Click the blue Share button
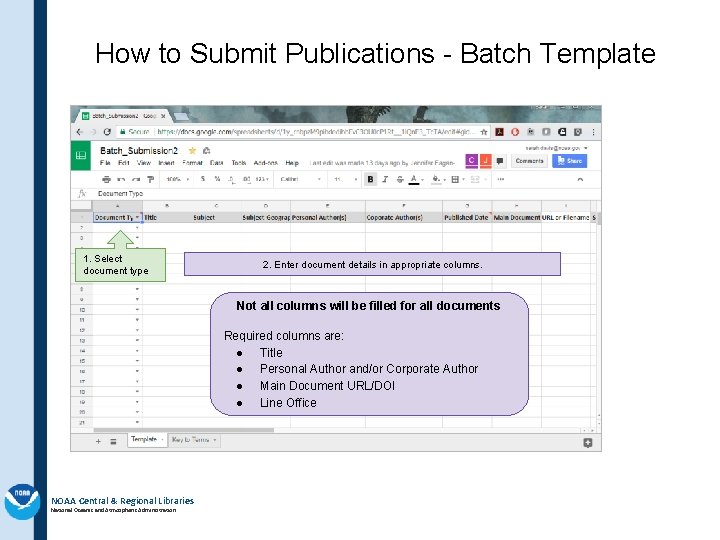This screenshot has width=720, height=540. pyautogui.click(x=569, y=161)
